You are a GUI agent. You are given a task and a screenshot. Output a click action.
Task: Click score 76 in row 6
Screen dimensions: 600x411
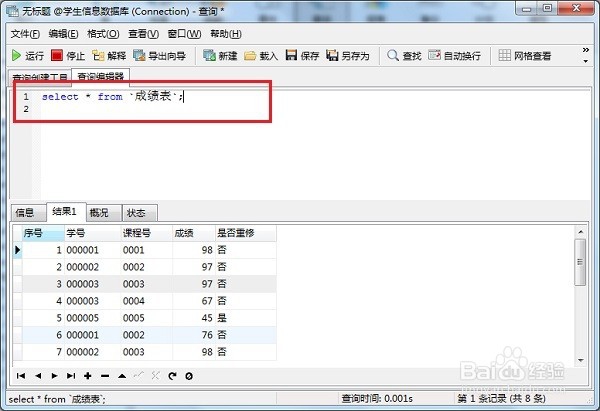194,335
